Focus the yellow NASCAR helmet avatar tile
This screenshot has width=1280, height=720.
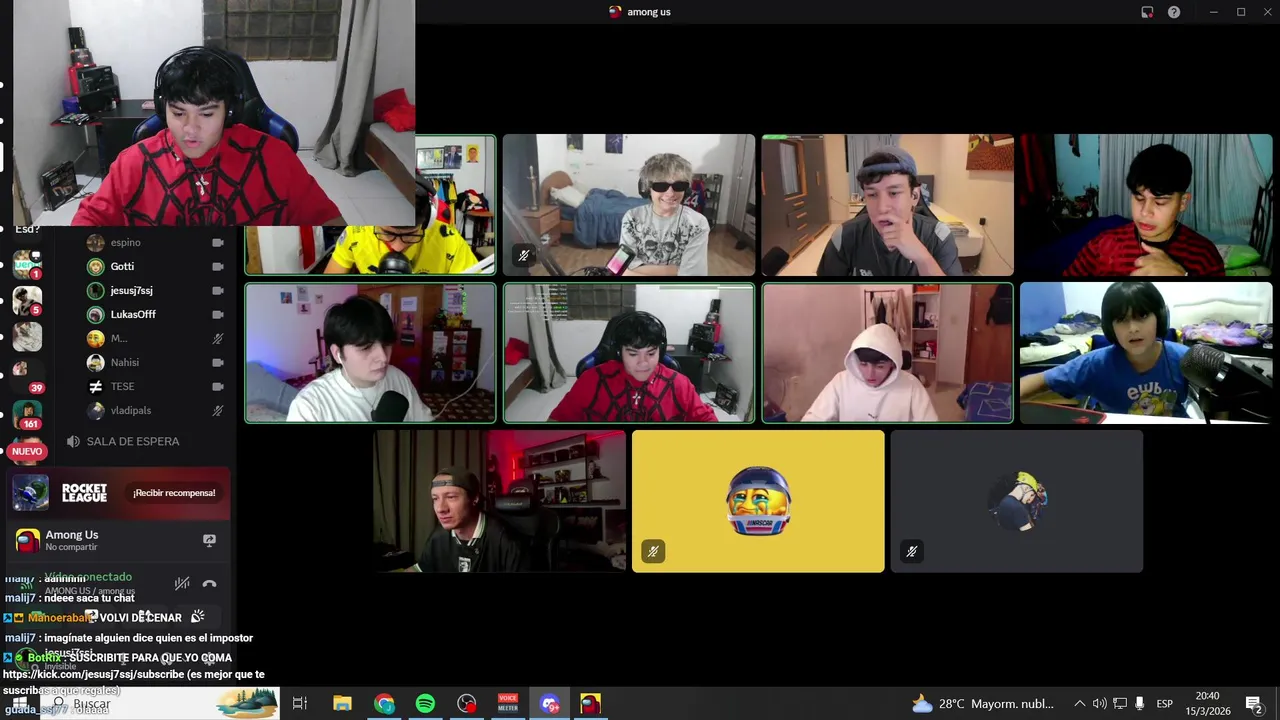pos(758,501)
